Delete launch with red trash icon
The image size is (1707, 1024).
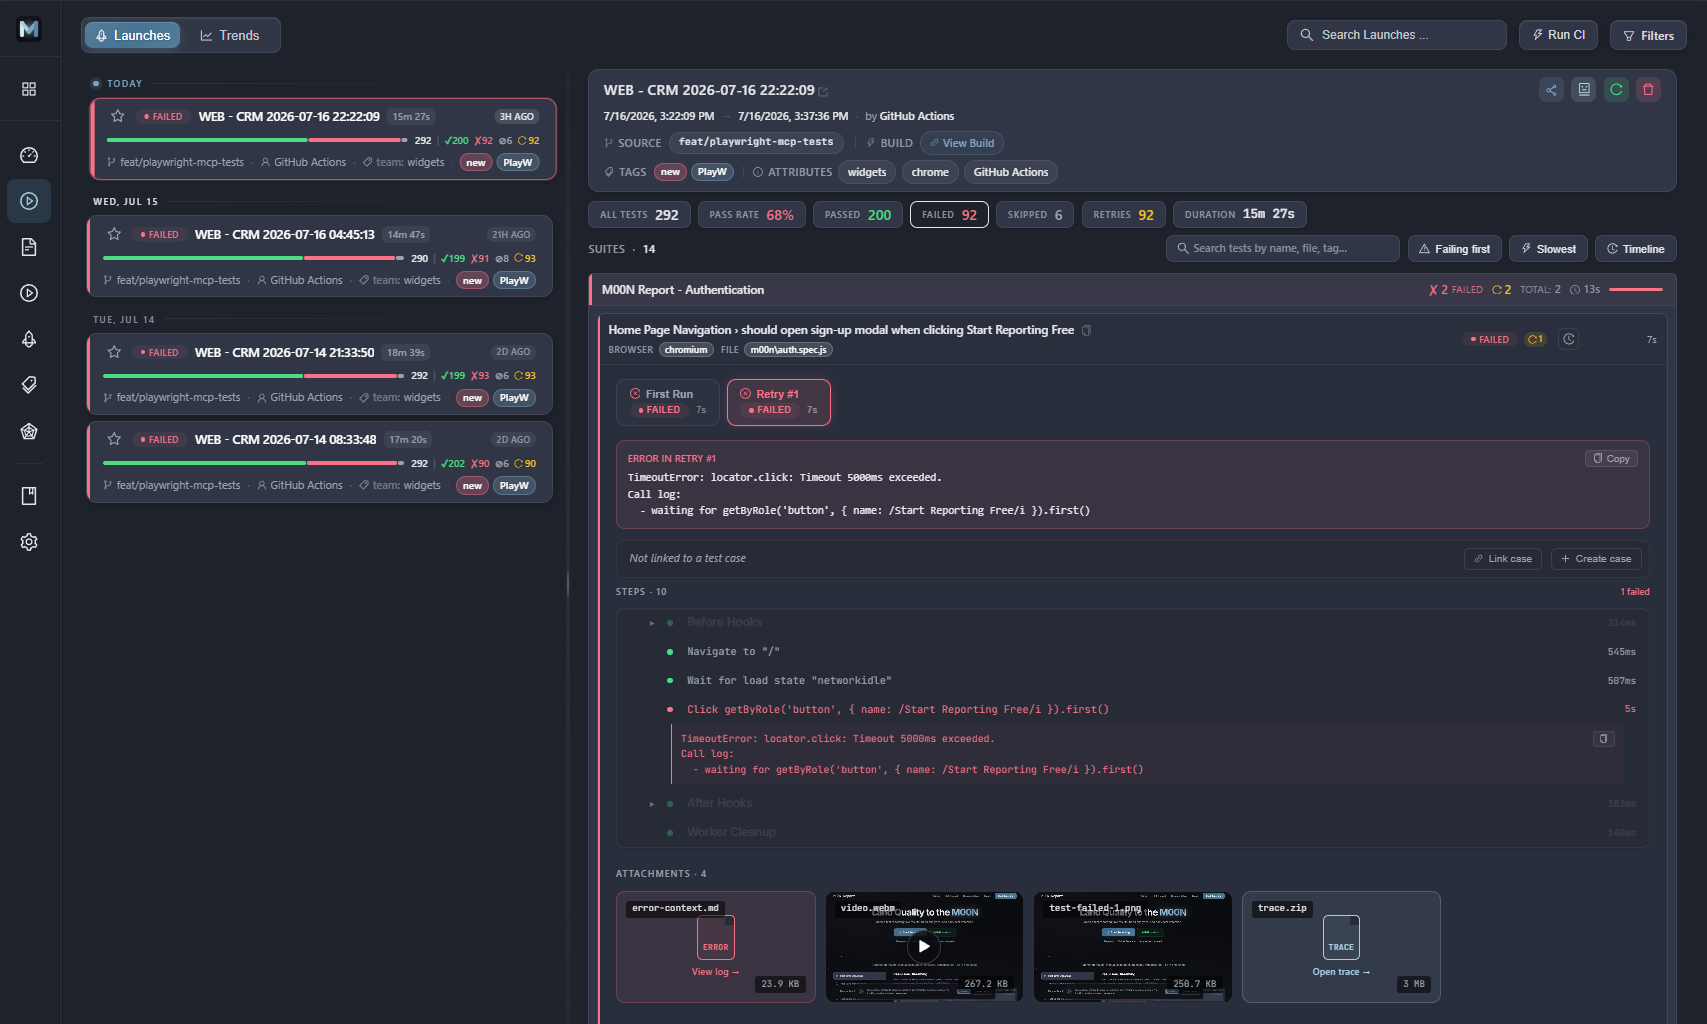pyautogui.click(x=1648, y=90)
